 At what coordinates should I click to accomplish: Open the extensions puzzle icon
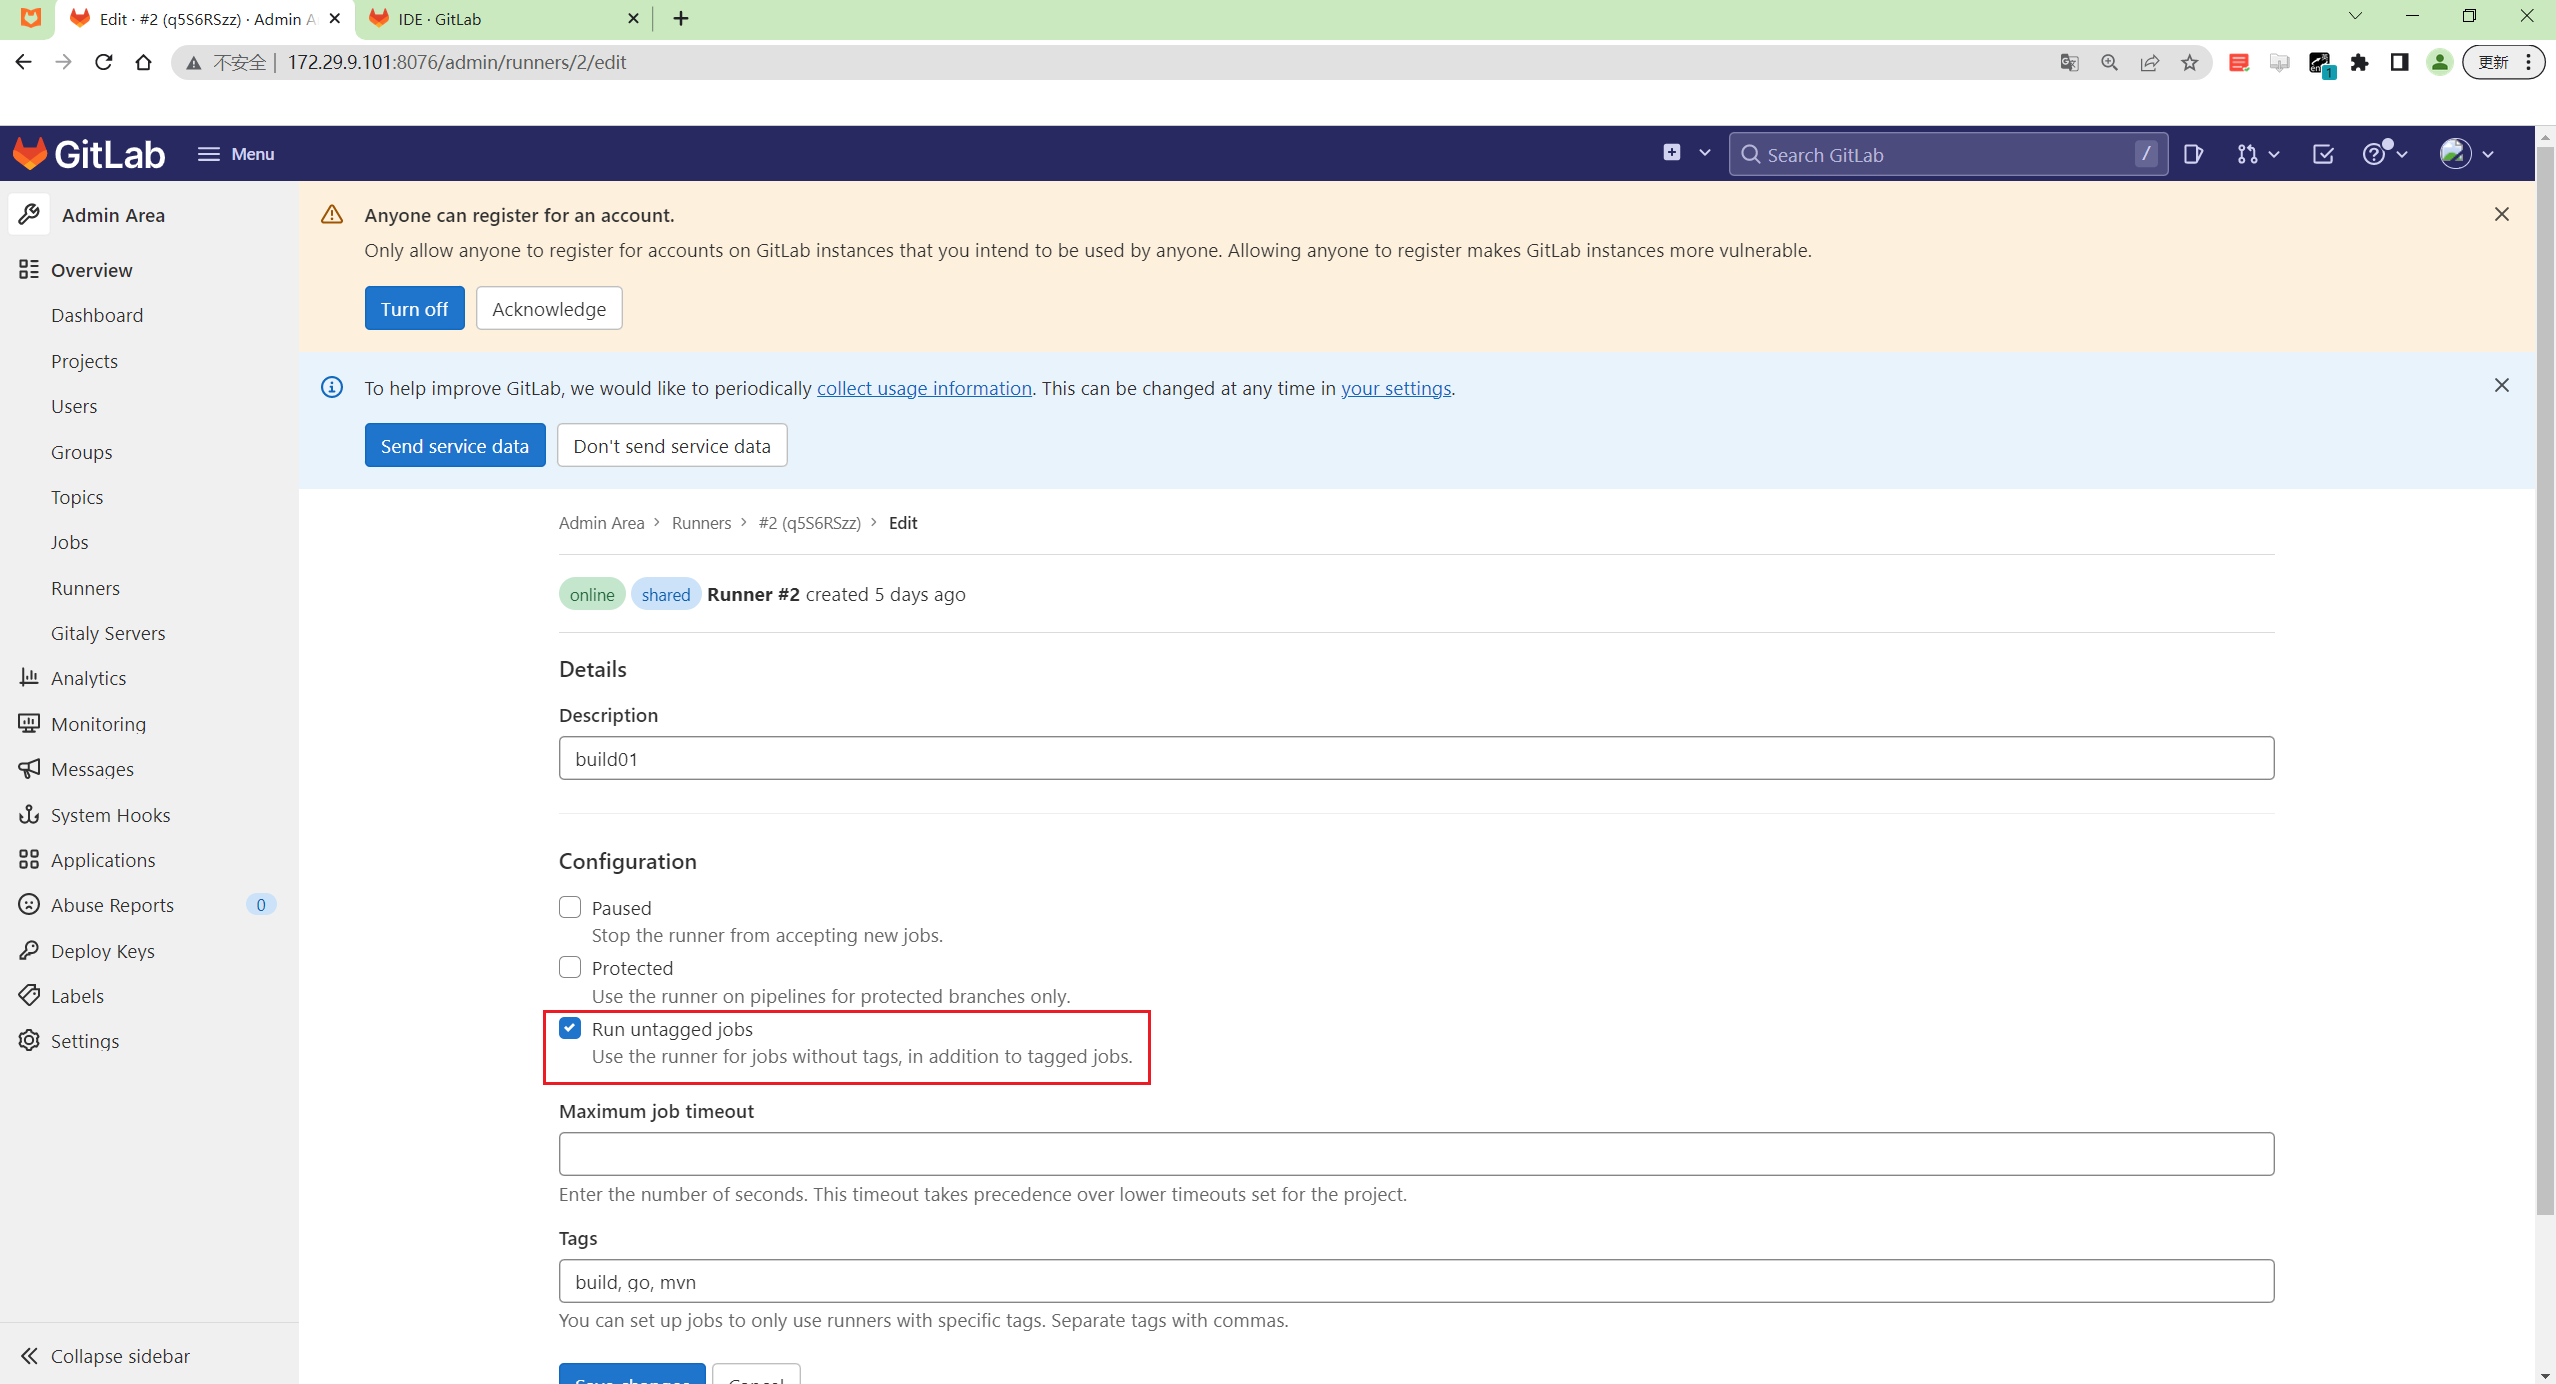point(2359,62)
